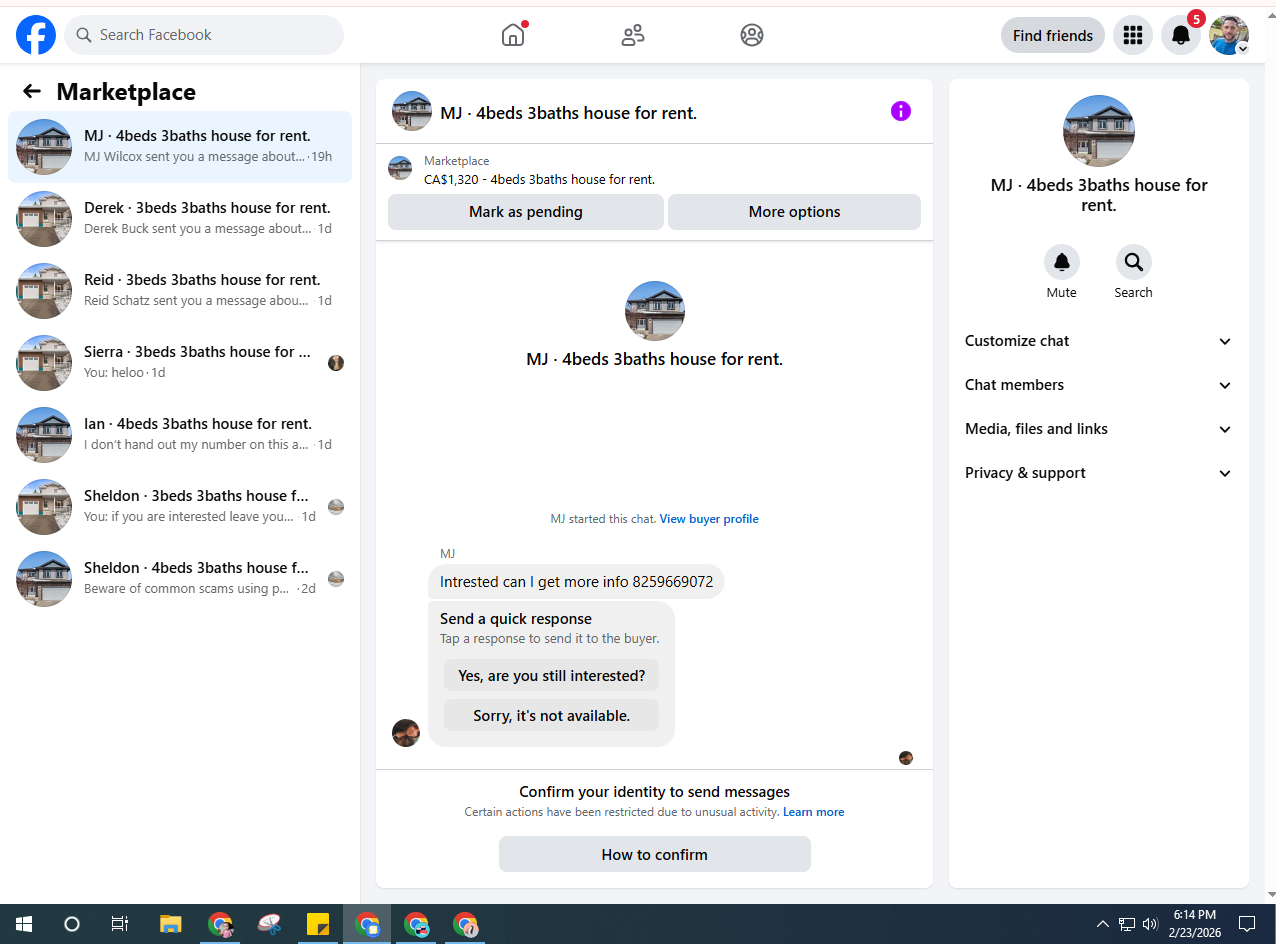Screen dimensions: 1276x944
Task: Open Windows notification center icon
Action: click(x=1247, y=924)
